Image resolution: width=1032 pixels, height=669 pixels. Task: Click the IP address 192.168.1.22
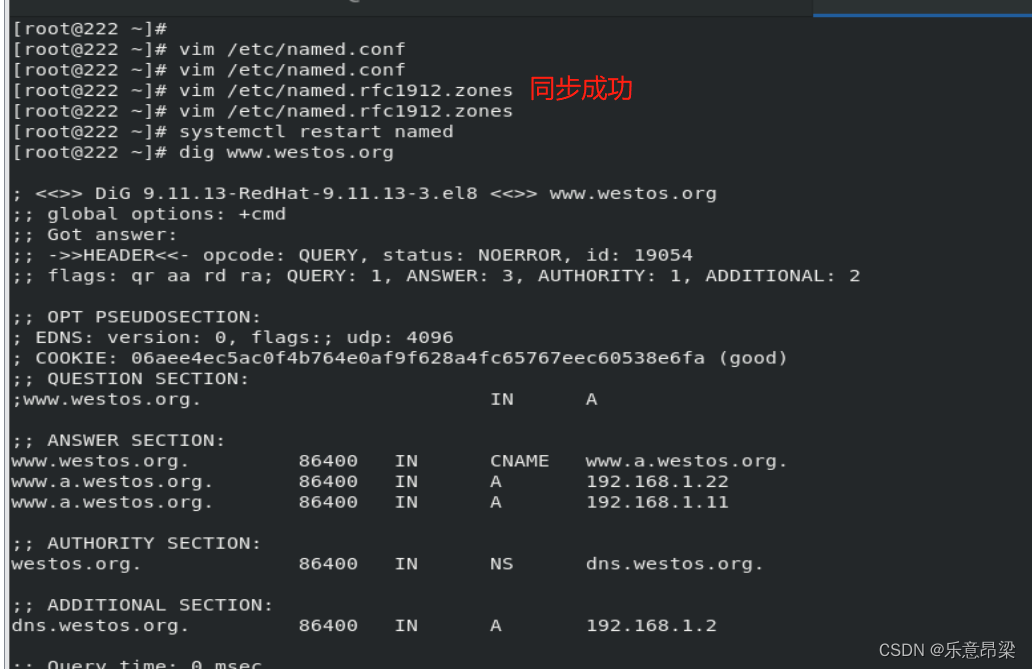[658, 481]
